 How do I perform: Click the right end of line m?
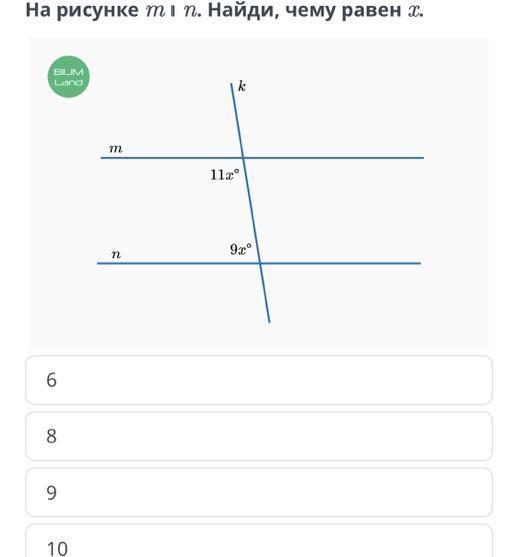tap(422, 157)
